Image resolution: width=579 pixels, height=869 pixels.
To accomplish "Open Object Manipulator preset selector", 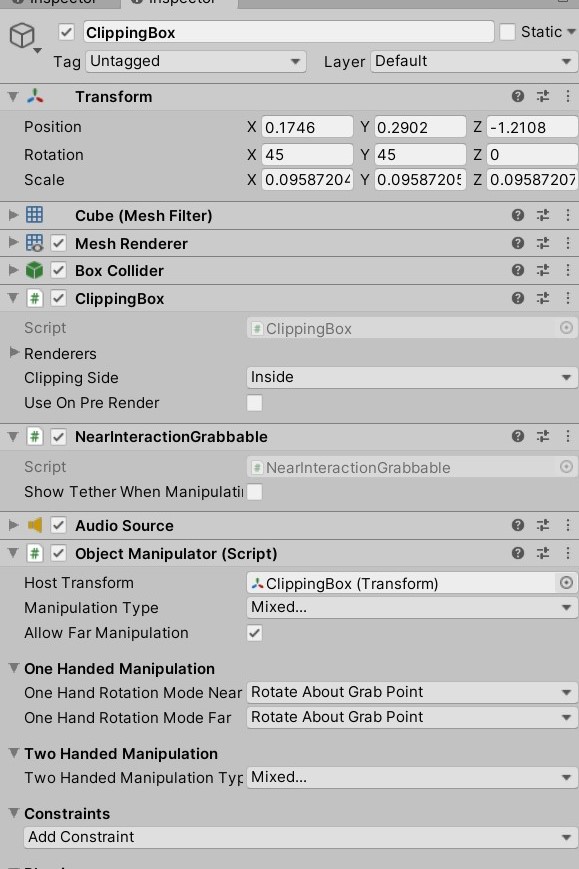I will (542, 553).
